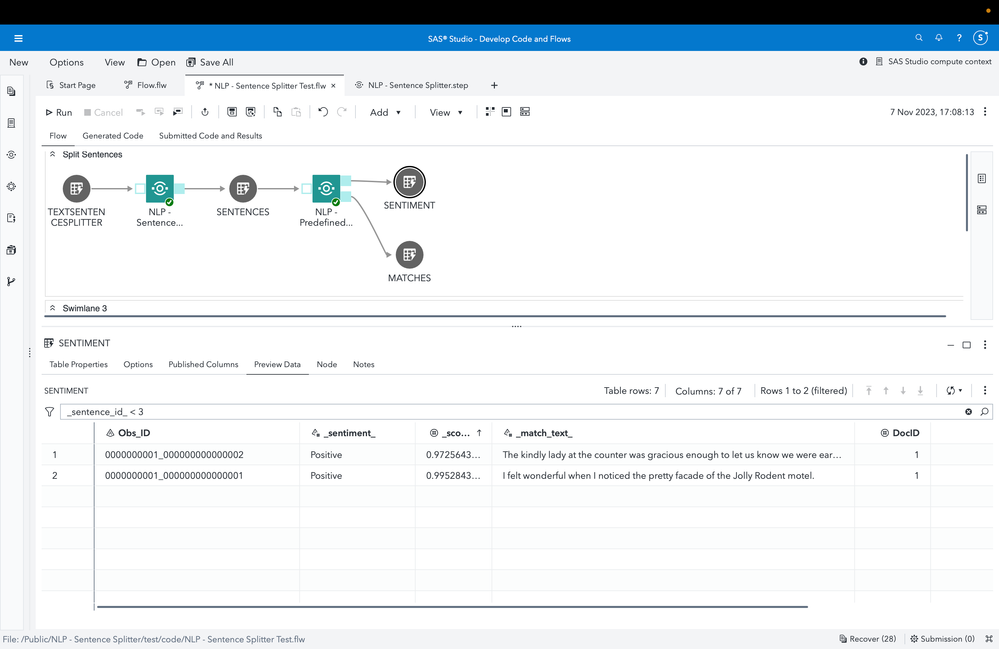Image resolution: width=999 pixels, height=649 pixels.
Task: Select the SENTIMENT table node
Action: (409, 183)
